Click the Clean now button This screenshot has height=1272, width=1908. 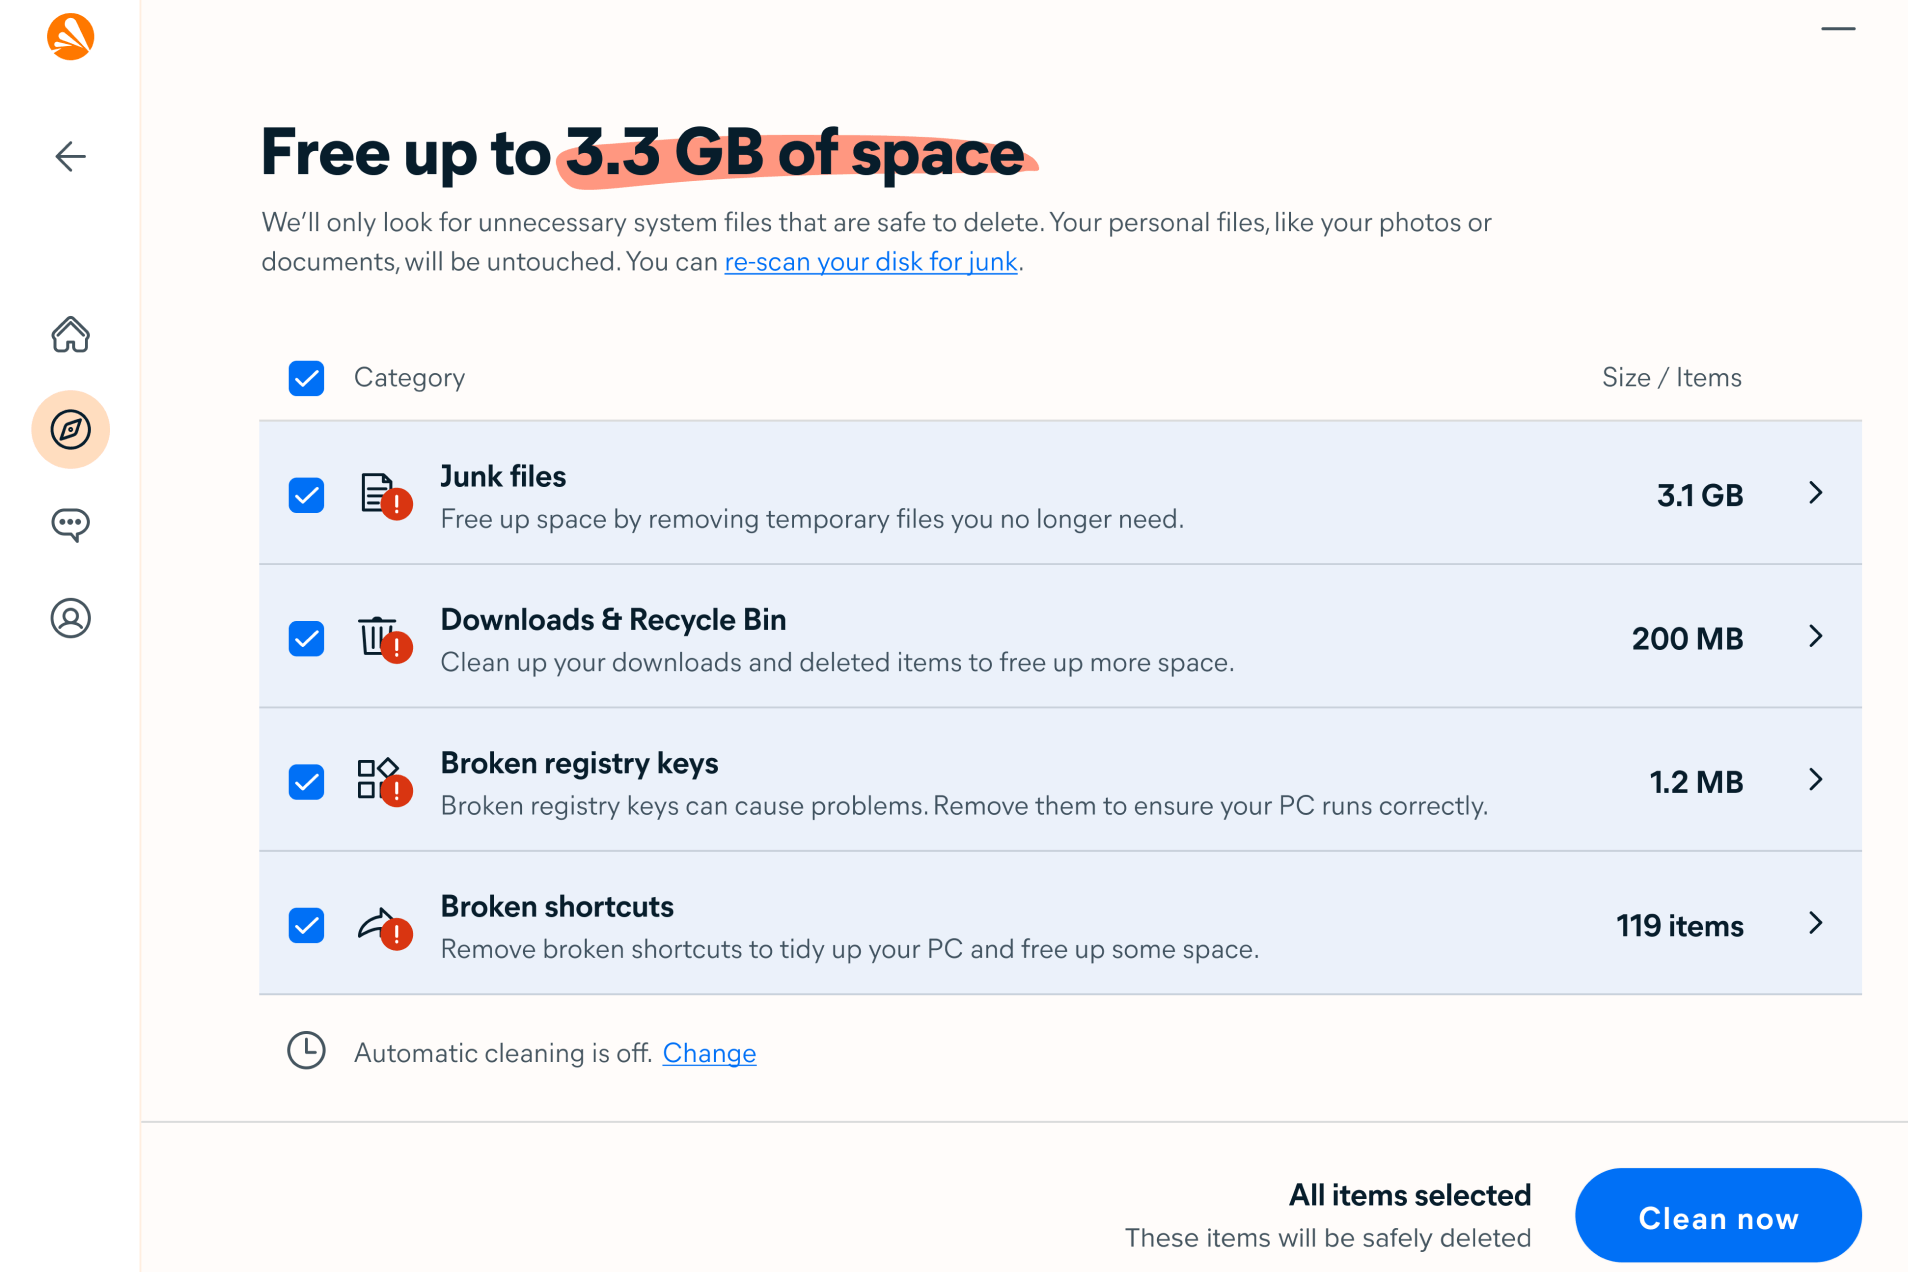pyautogui.click(x=1717, y=1216)
